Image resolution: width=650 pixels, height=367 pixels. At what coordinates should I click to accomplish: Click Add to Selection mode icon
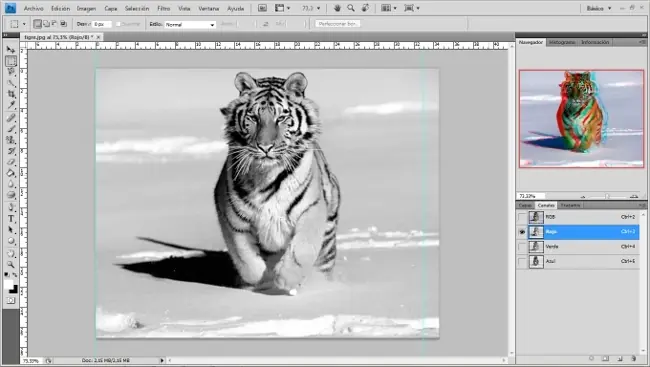coord(46,24)
